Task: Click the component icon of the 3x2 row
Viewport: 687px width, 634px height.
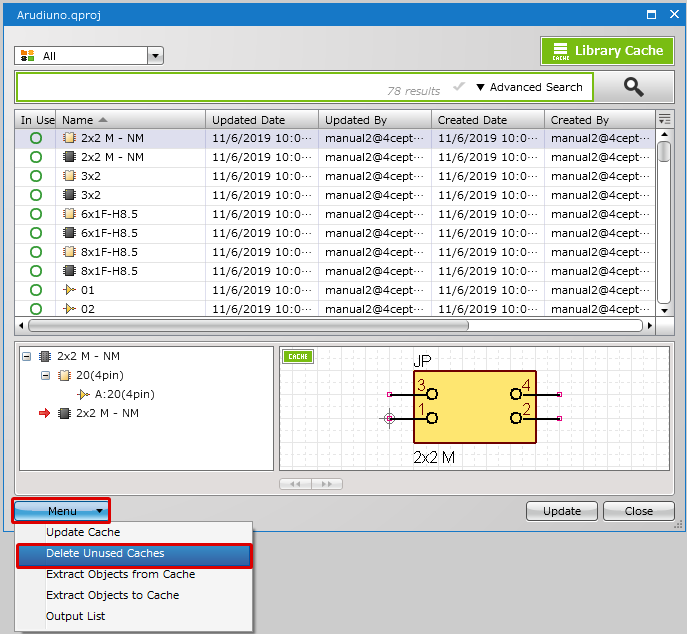Action: (x=69, y=176)
